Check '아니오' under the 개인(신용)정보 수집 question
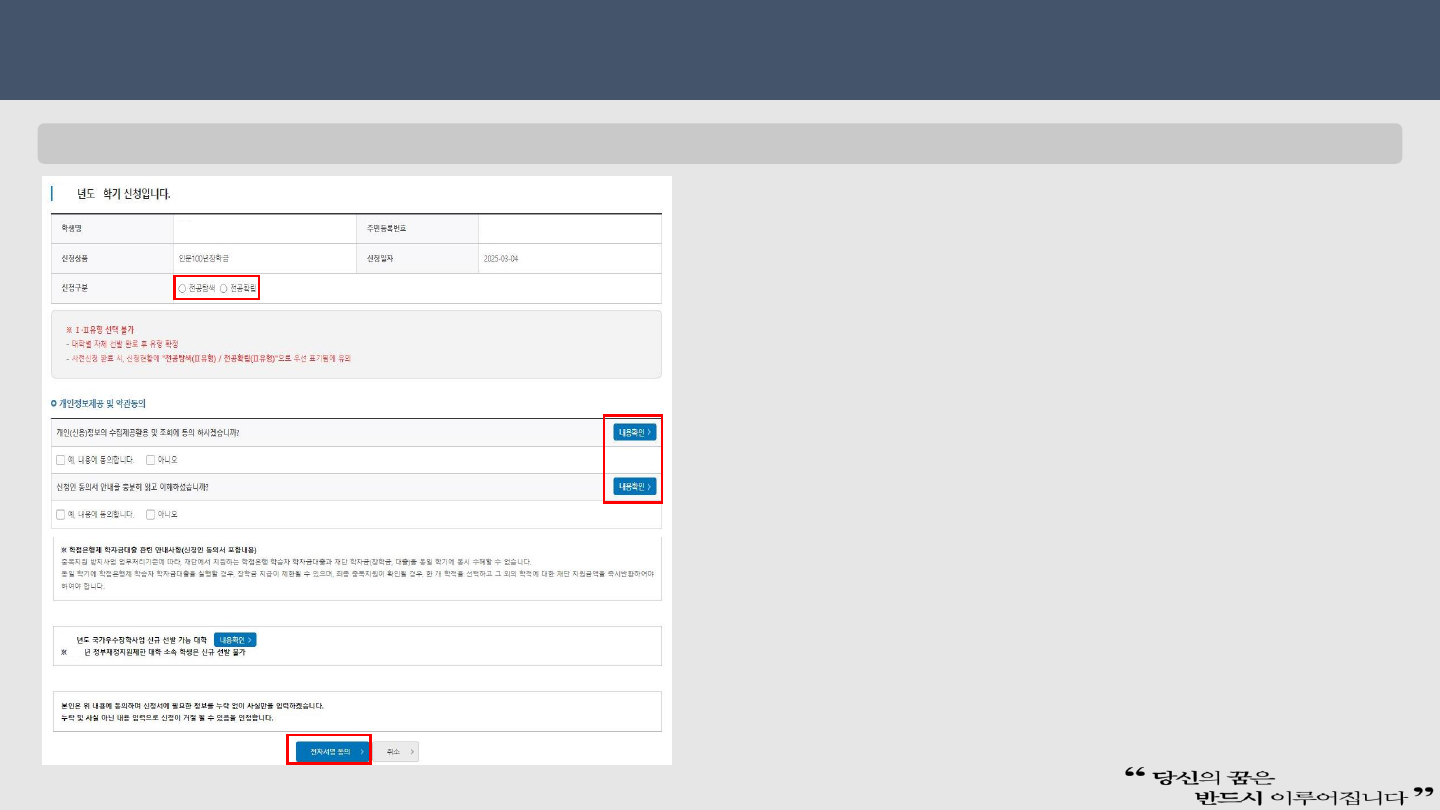This screenshot has width=1440, height=810. coord(150,460)
